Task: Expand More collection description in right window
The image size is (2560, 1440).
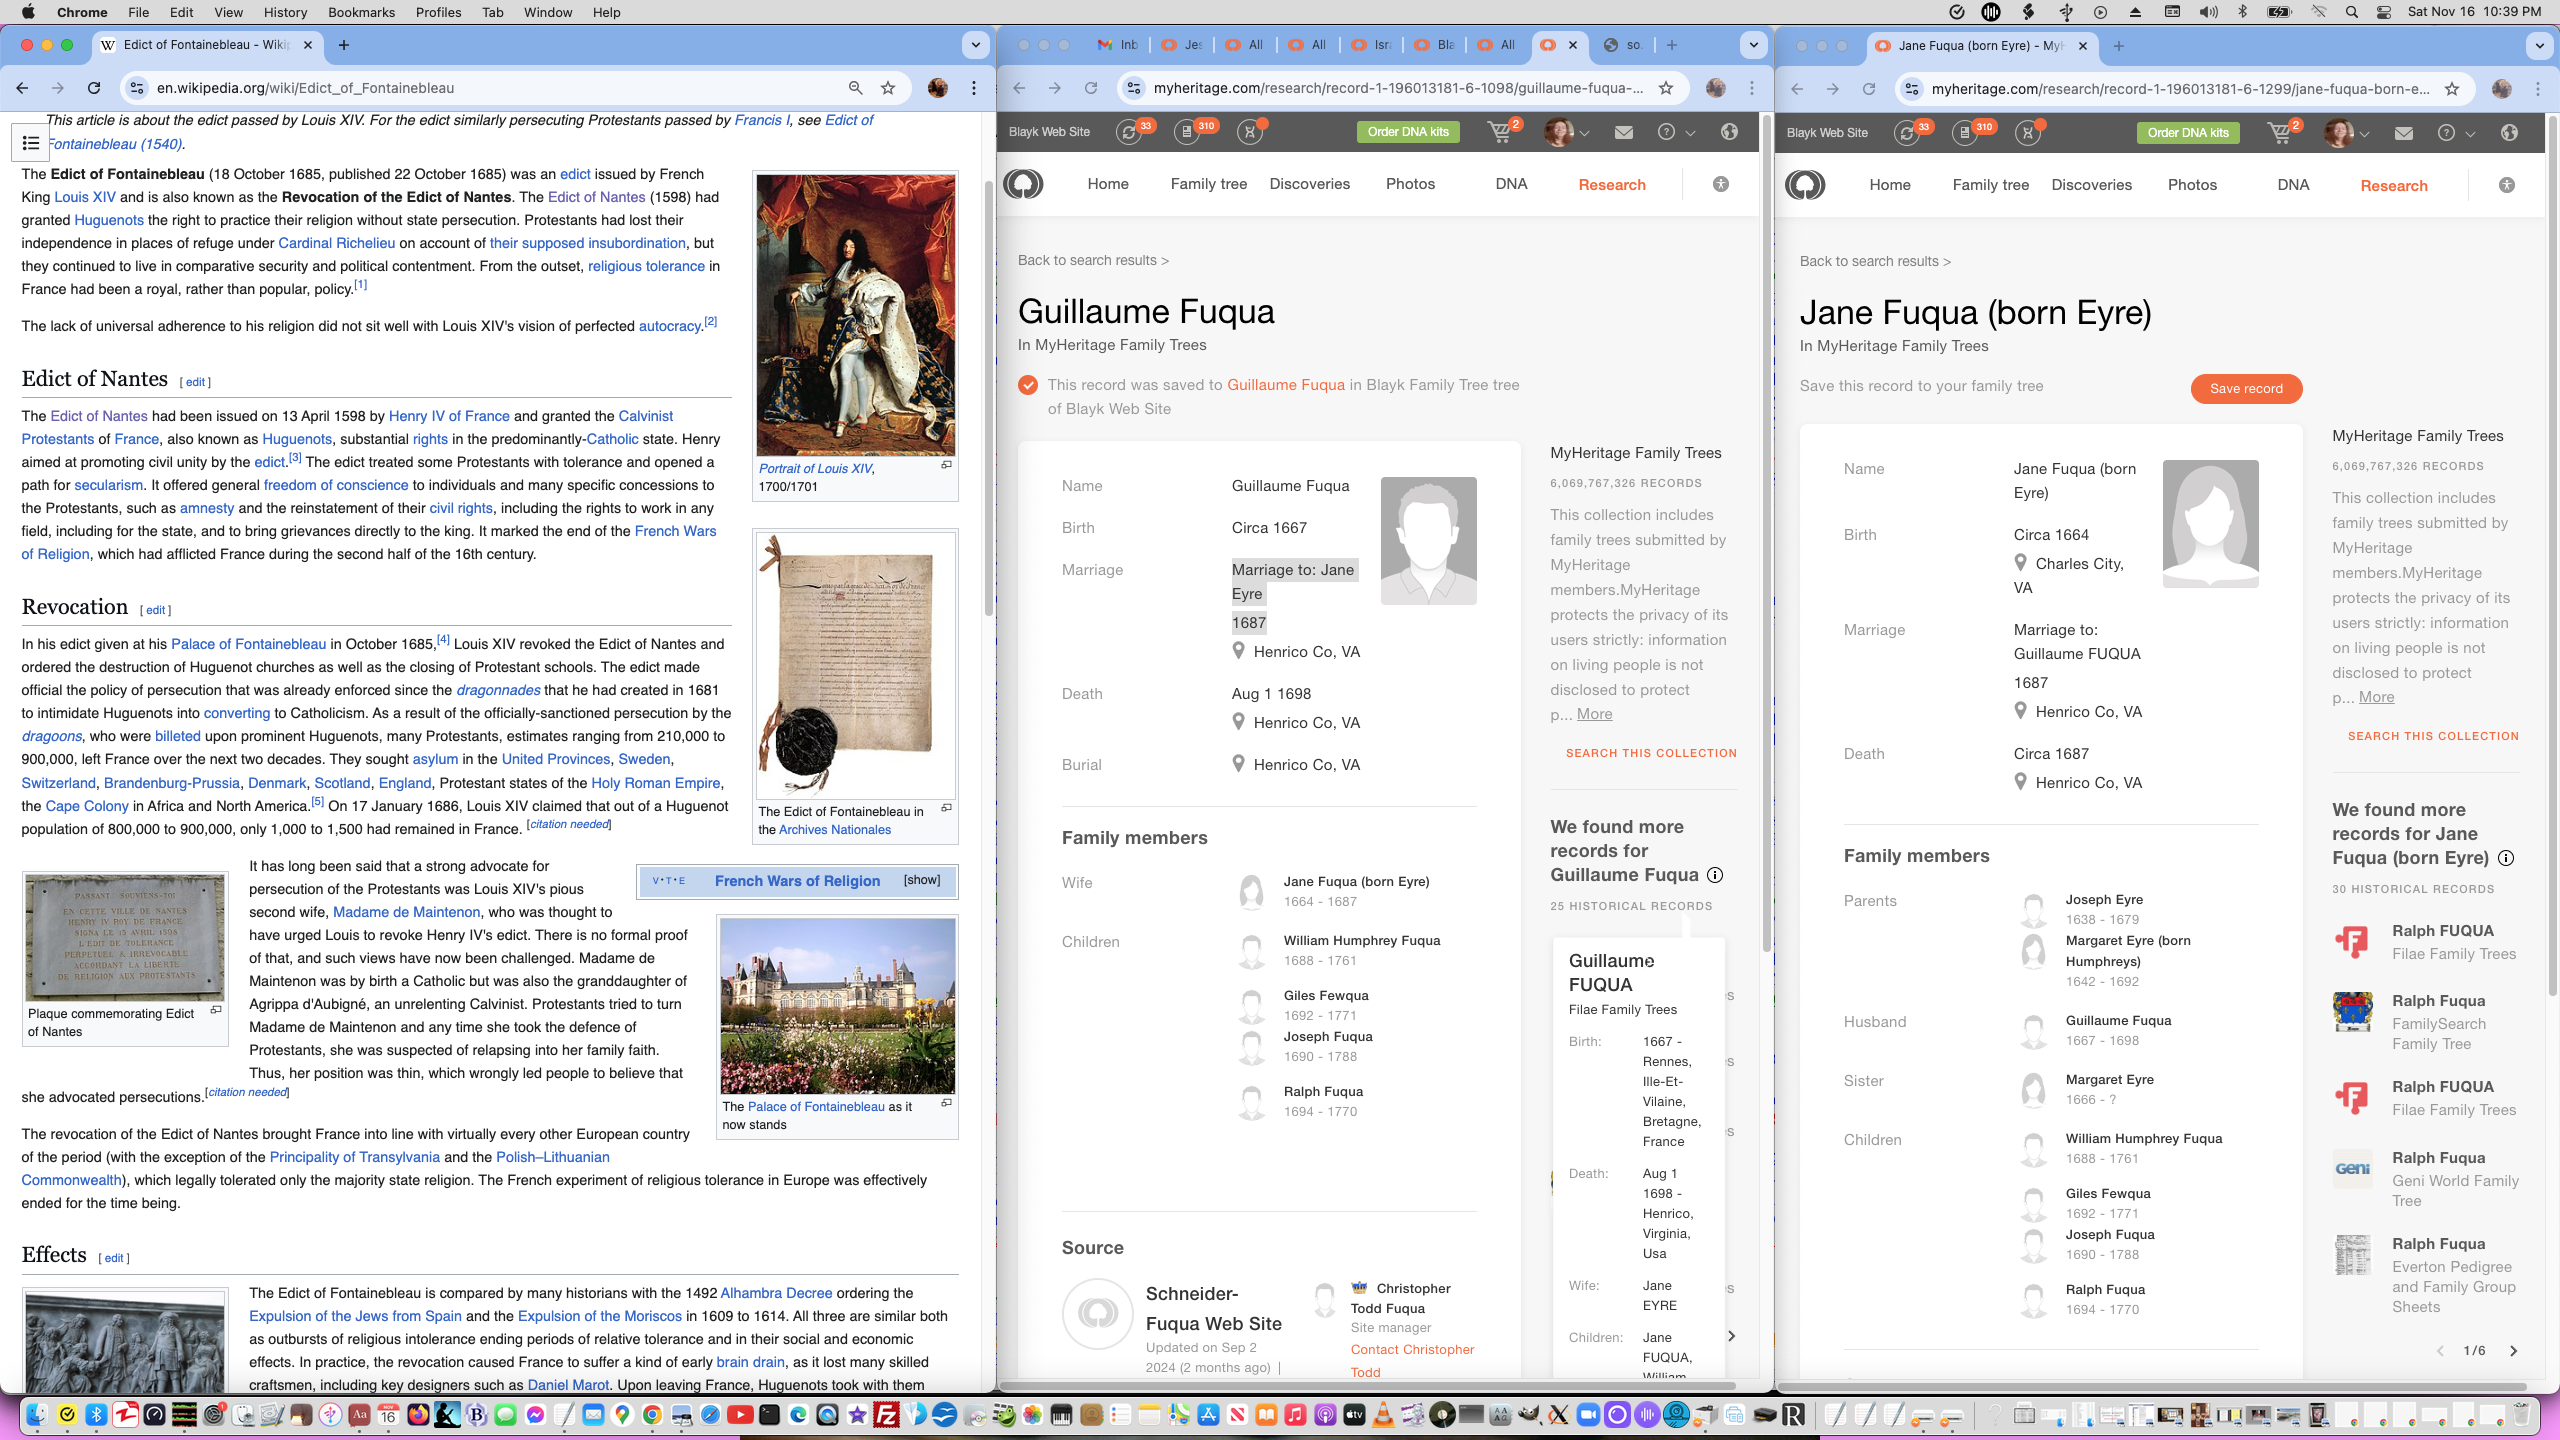Action: [x=2376, y=697]
